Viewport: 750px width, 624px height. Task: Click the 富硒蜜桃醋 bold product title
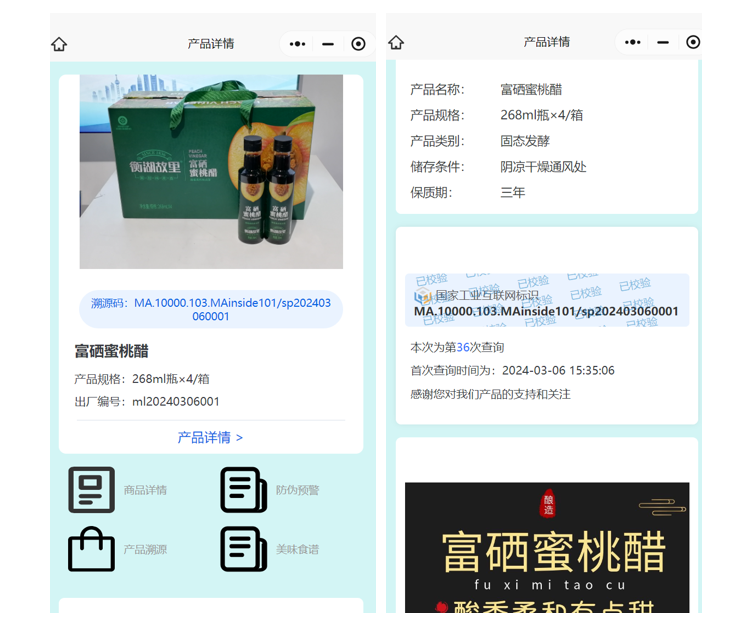(x=111, y=351)
